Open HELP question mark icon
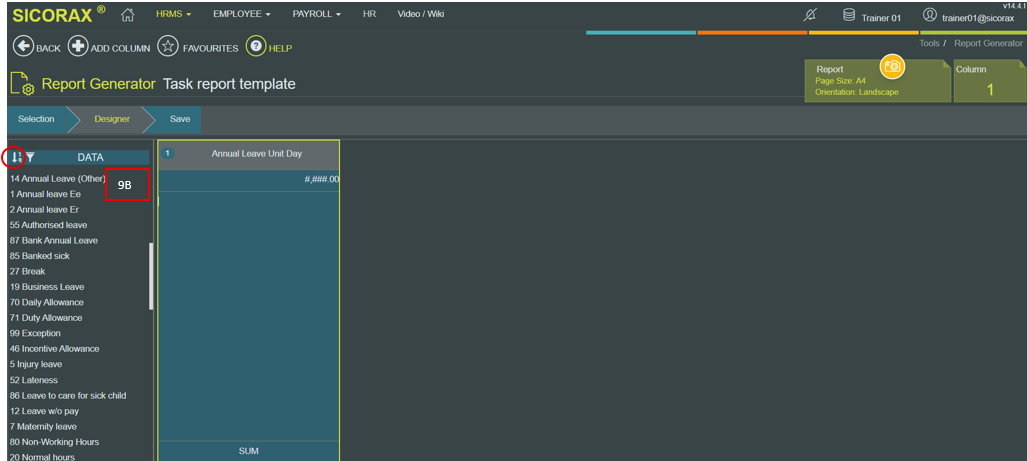Screen dimensions: 1027x461 pos(256,46)
